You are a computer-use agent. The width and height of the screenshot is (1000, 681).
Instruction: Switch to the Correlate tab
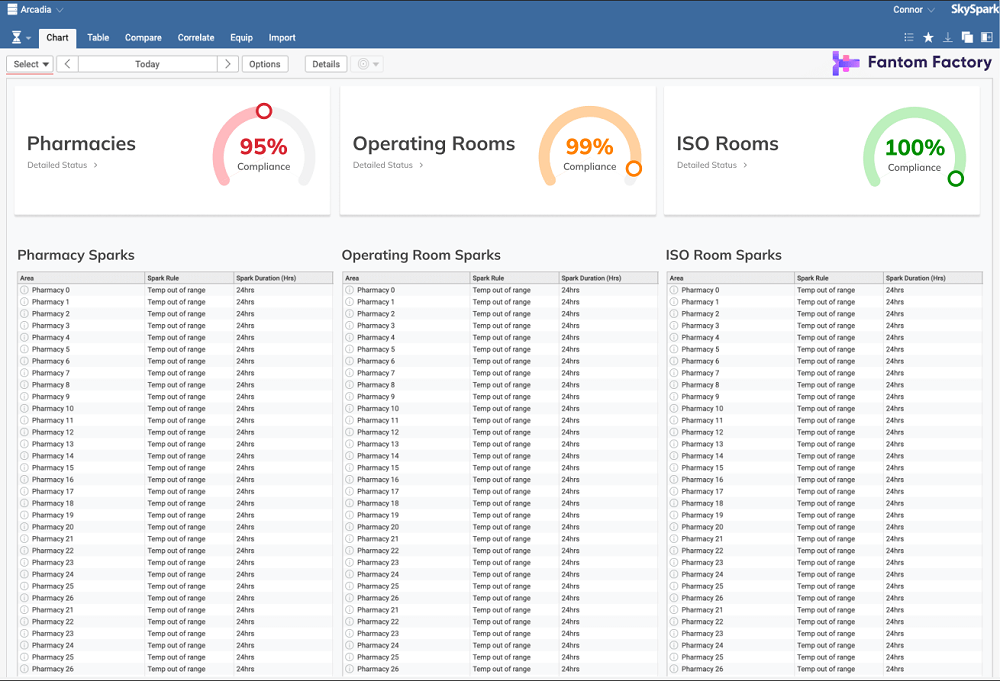pyautogui.click(x=196, y=38)
